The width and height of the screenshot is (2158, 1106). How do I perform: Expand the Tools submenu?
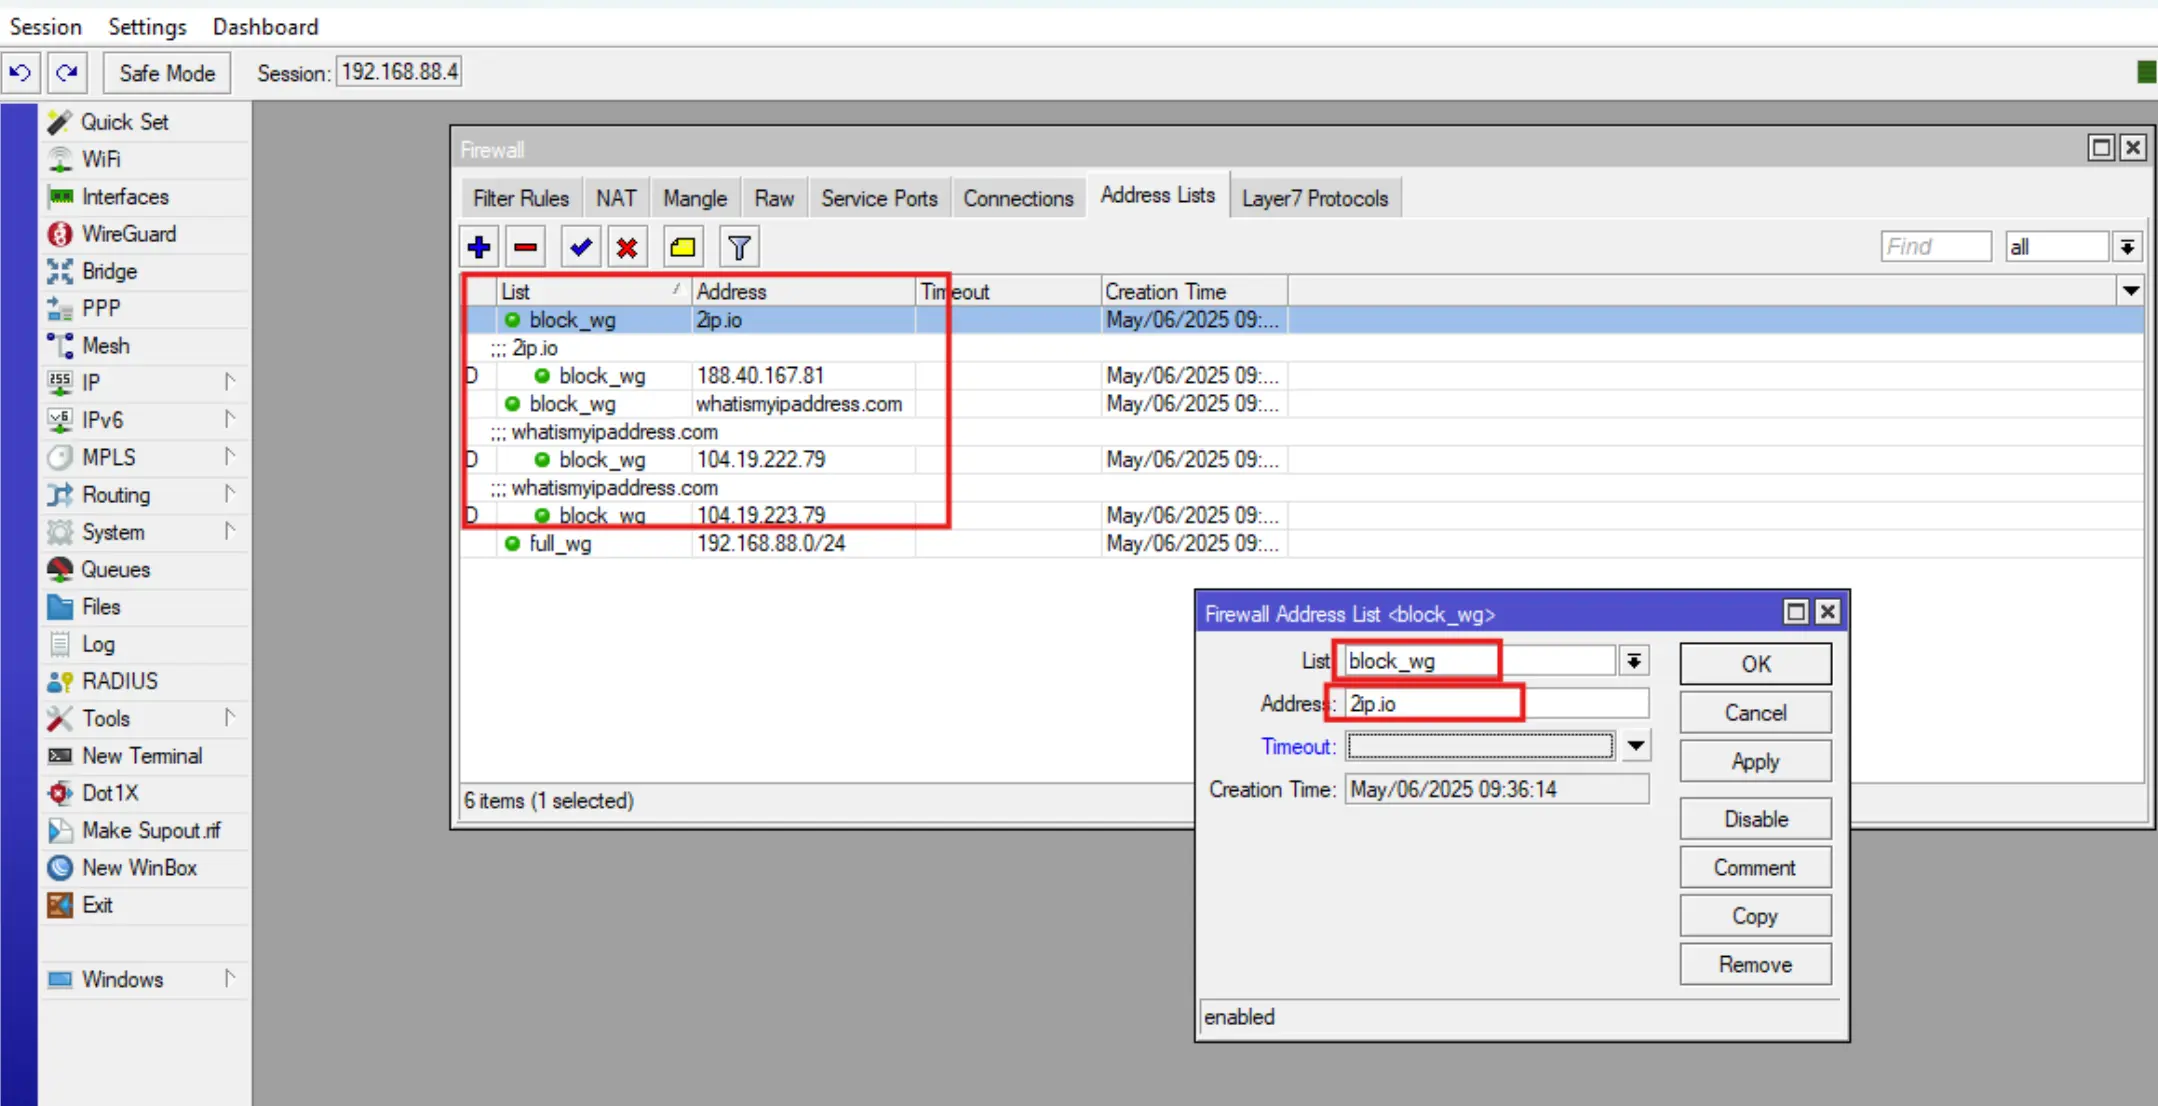pyautogui.click(x=230, y=718)
